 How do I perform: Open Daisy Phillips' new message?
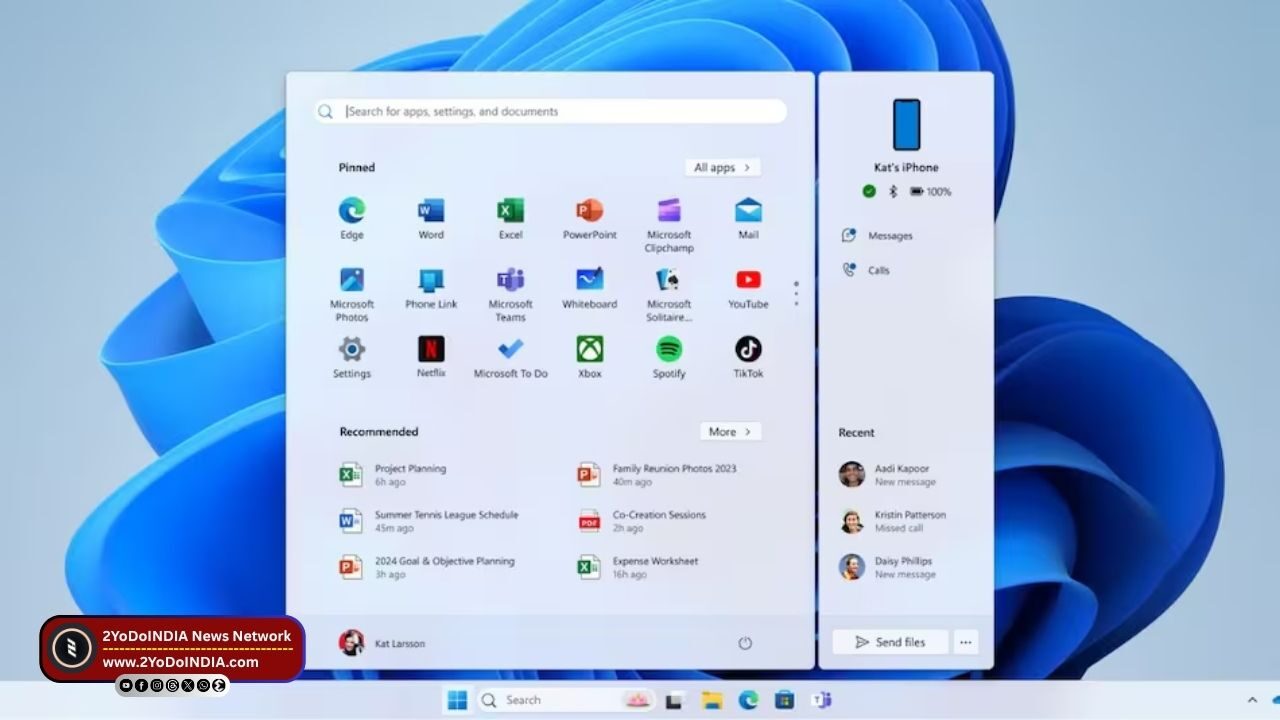coord(888,567)
